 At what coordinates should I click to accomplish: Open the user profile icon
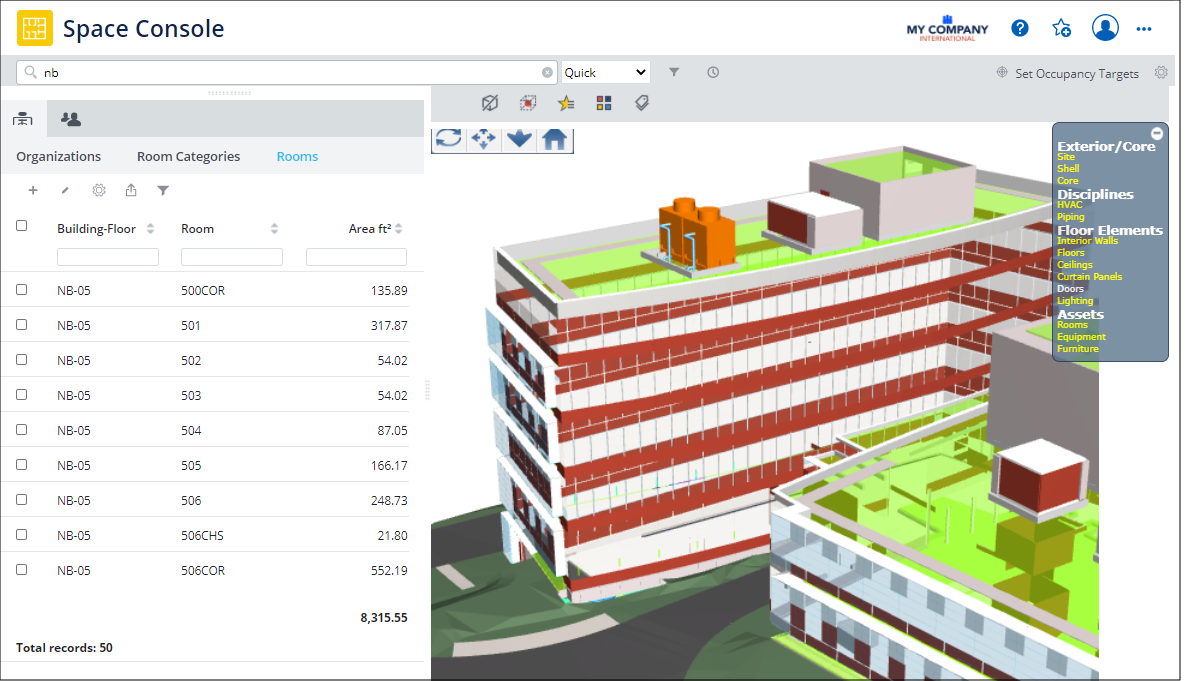pyautogui.click(x=1105, y=28)
